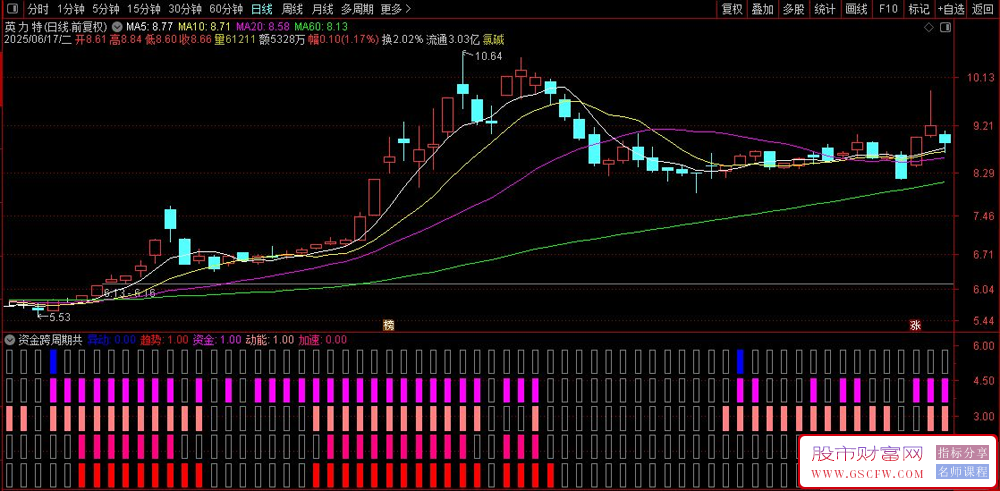This screenshot has width=1000, height=491.
Task: Click the MA10: 8.71 label
Action: [204, 27]
